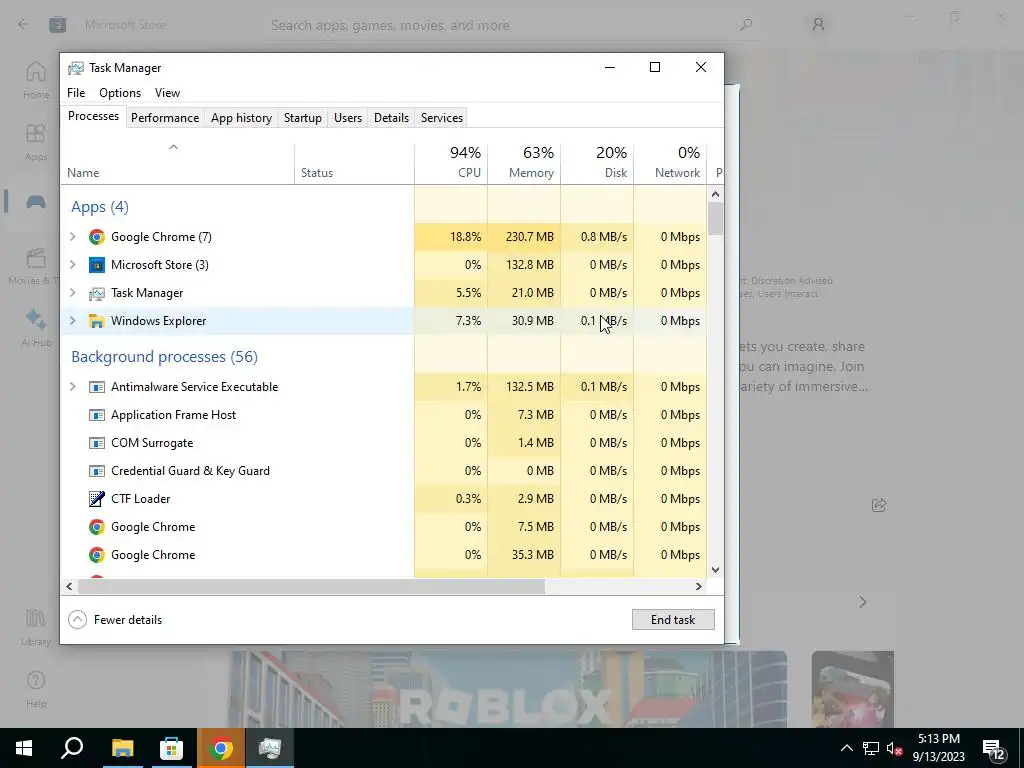This screenshot has height=768, width=1024.
Task: Select the Windows Explorer row name
Action: pos(159,321)
